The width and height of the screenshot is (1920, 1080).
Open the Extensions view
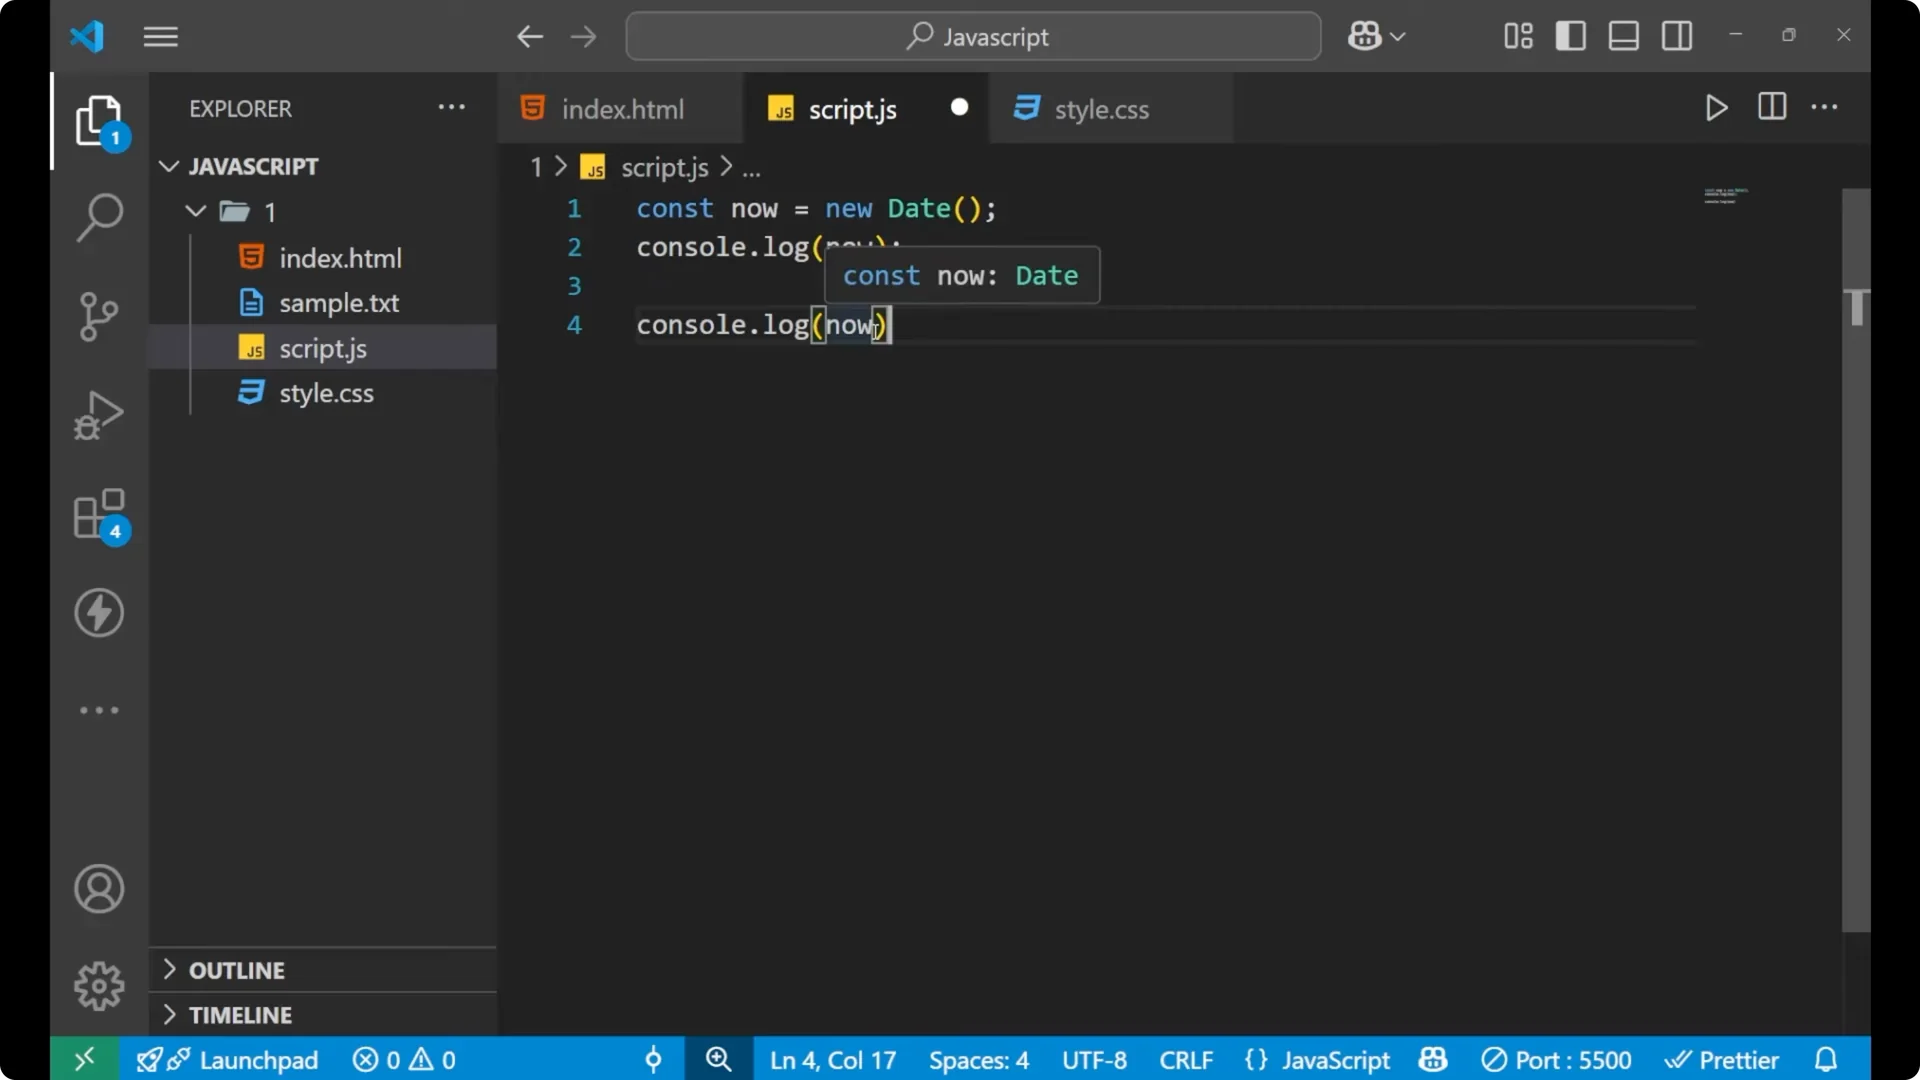(98, 514)
